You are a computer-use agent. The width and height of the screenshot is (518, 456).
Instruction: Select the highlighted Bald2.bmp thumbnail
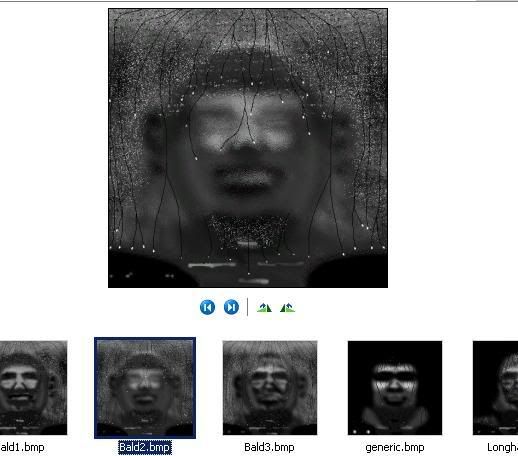click(145, 388)
